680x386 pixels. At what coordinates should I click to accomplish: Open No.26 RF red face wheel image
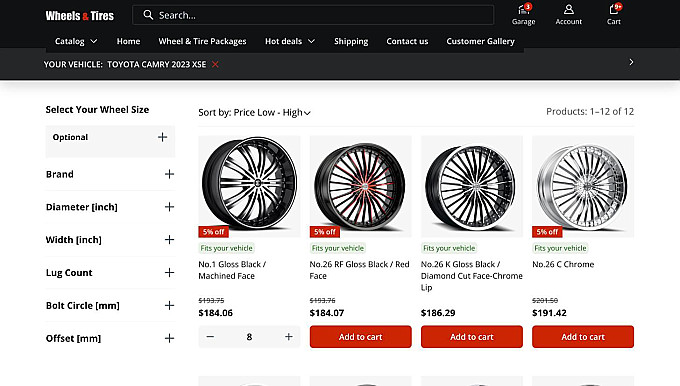pos(360,186)
